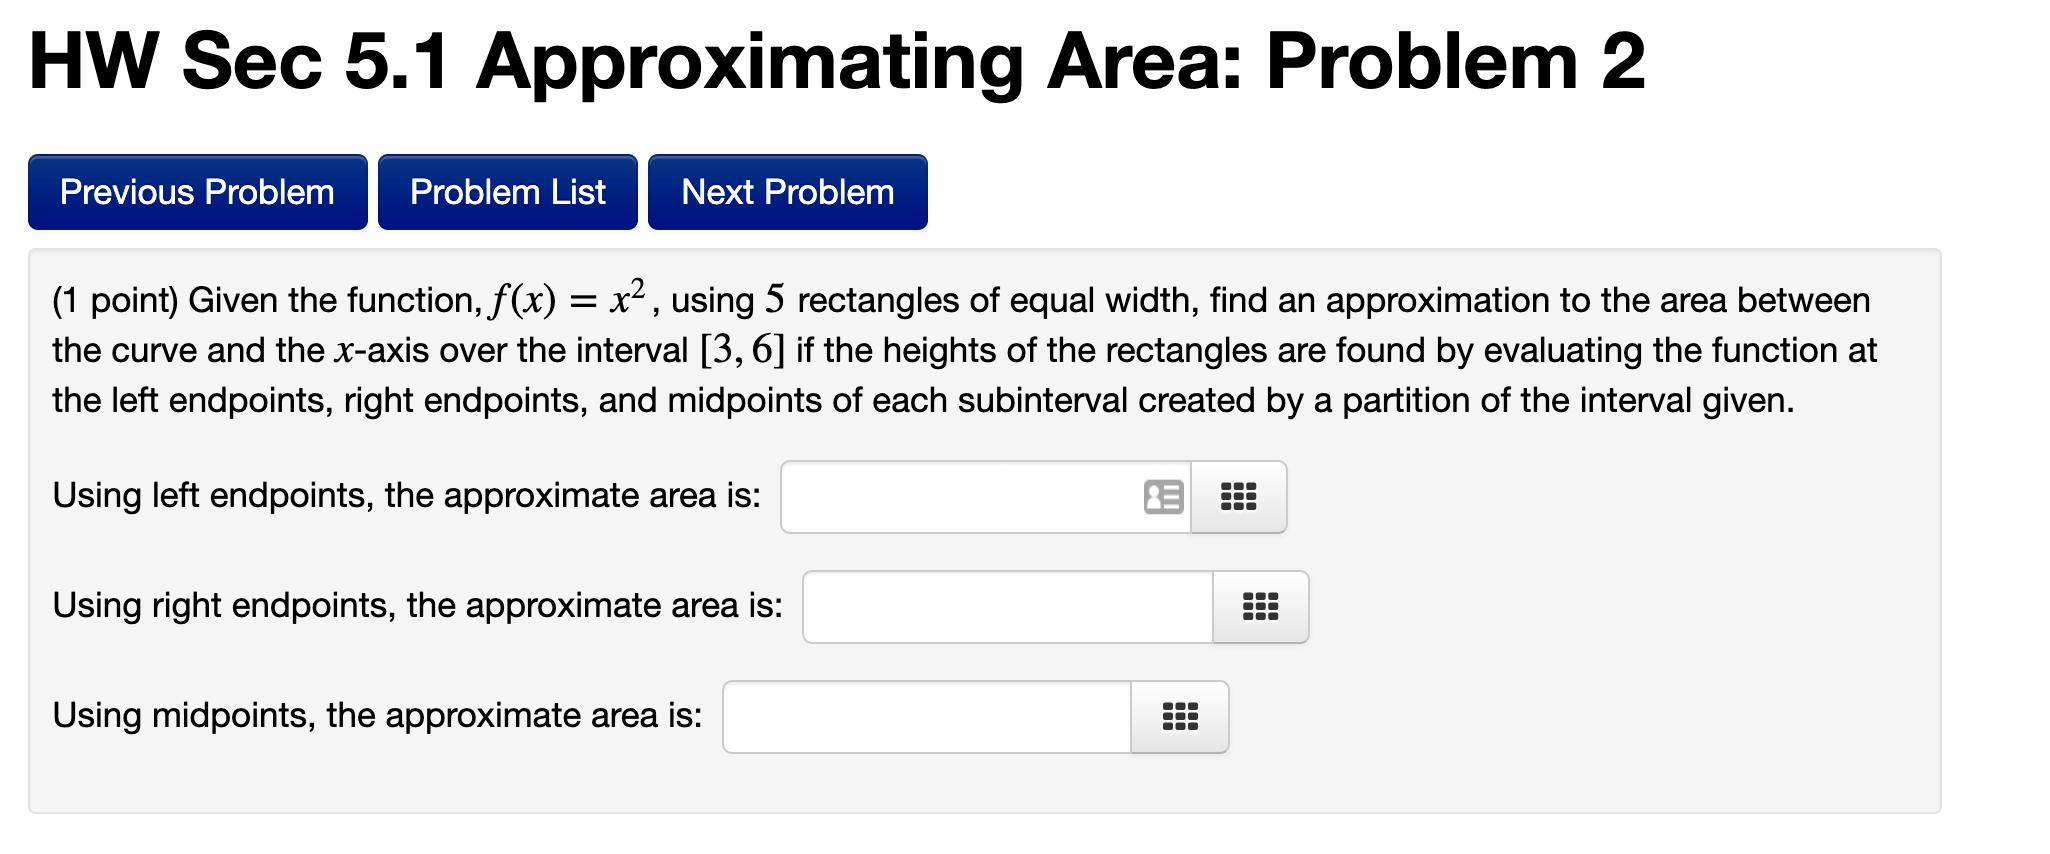Image resolution: width=2050 pixels, height=854 pixels.
Task: Go to the Previous Problem
Action: [197, 191]
